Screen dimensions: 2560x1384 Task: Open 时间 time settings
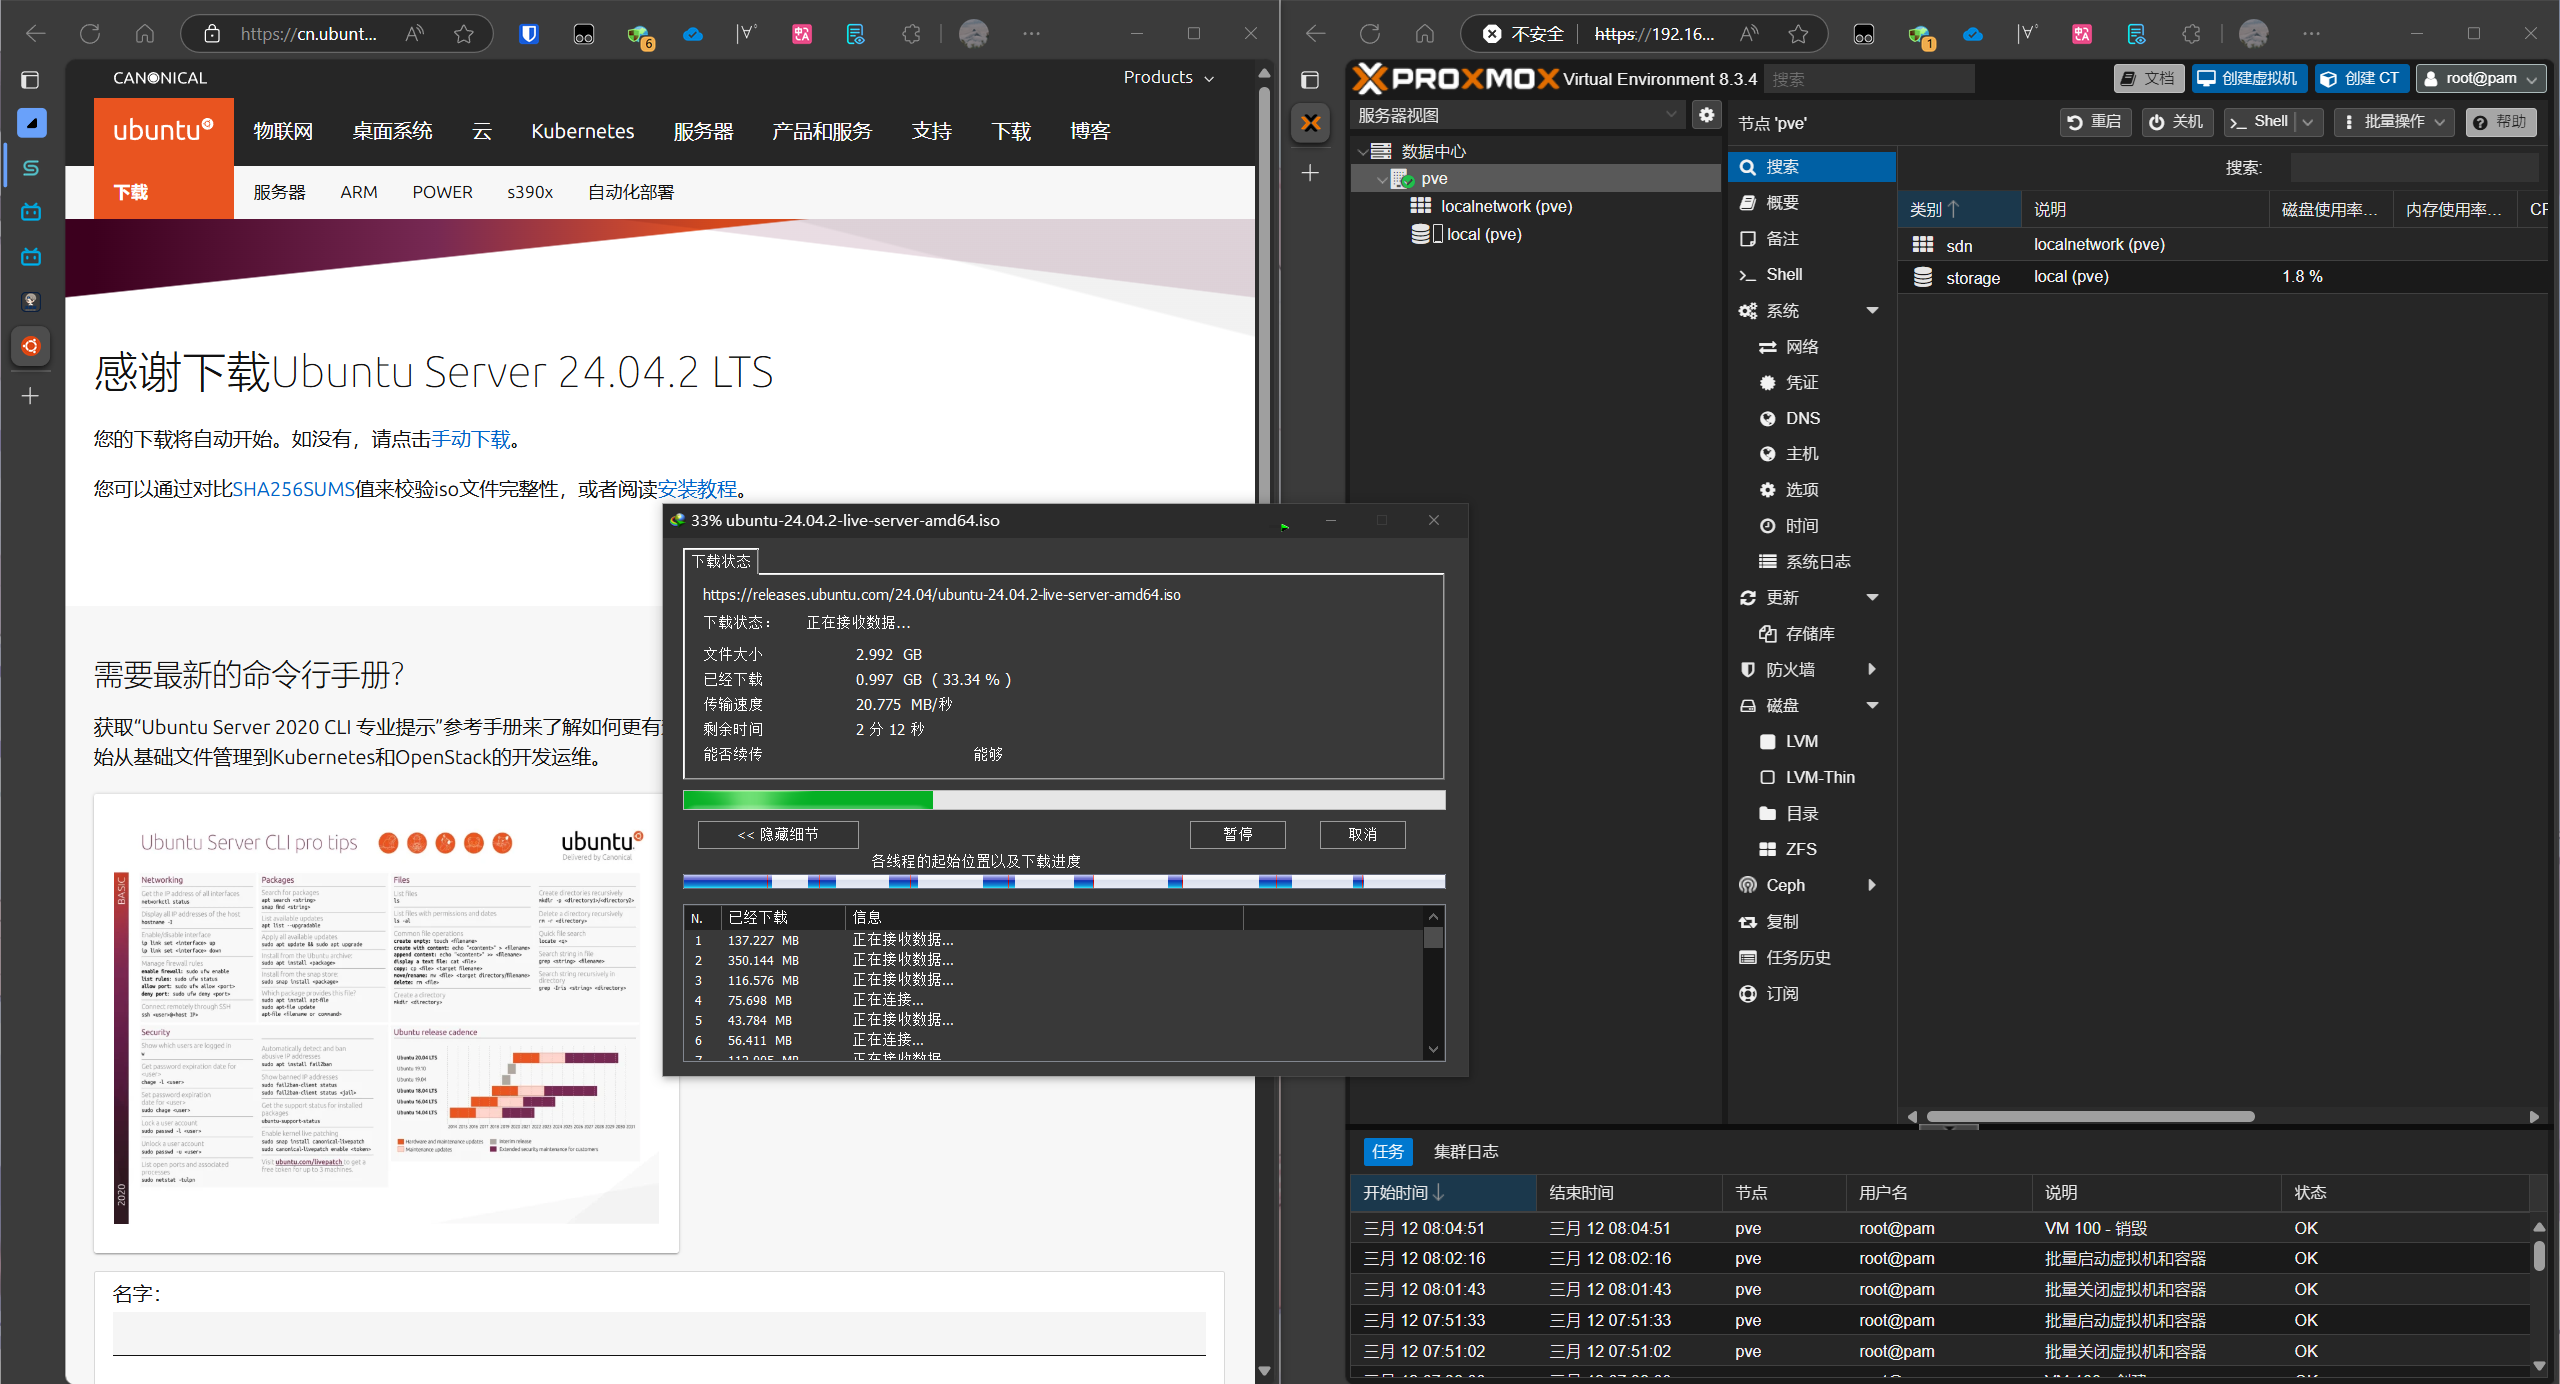pos(1811,526)
